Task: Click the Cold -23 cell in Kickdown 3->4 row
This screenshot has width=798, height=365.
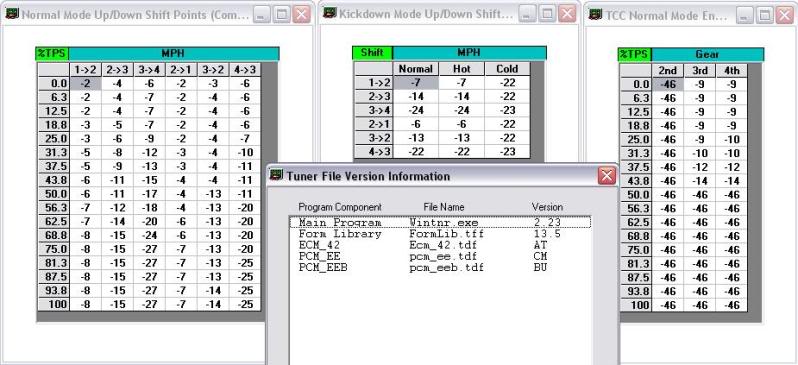Action: 507,110
